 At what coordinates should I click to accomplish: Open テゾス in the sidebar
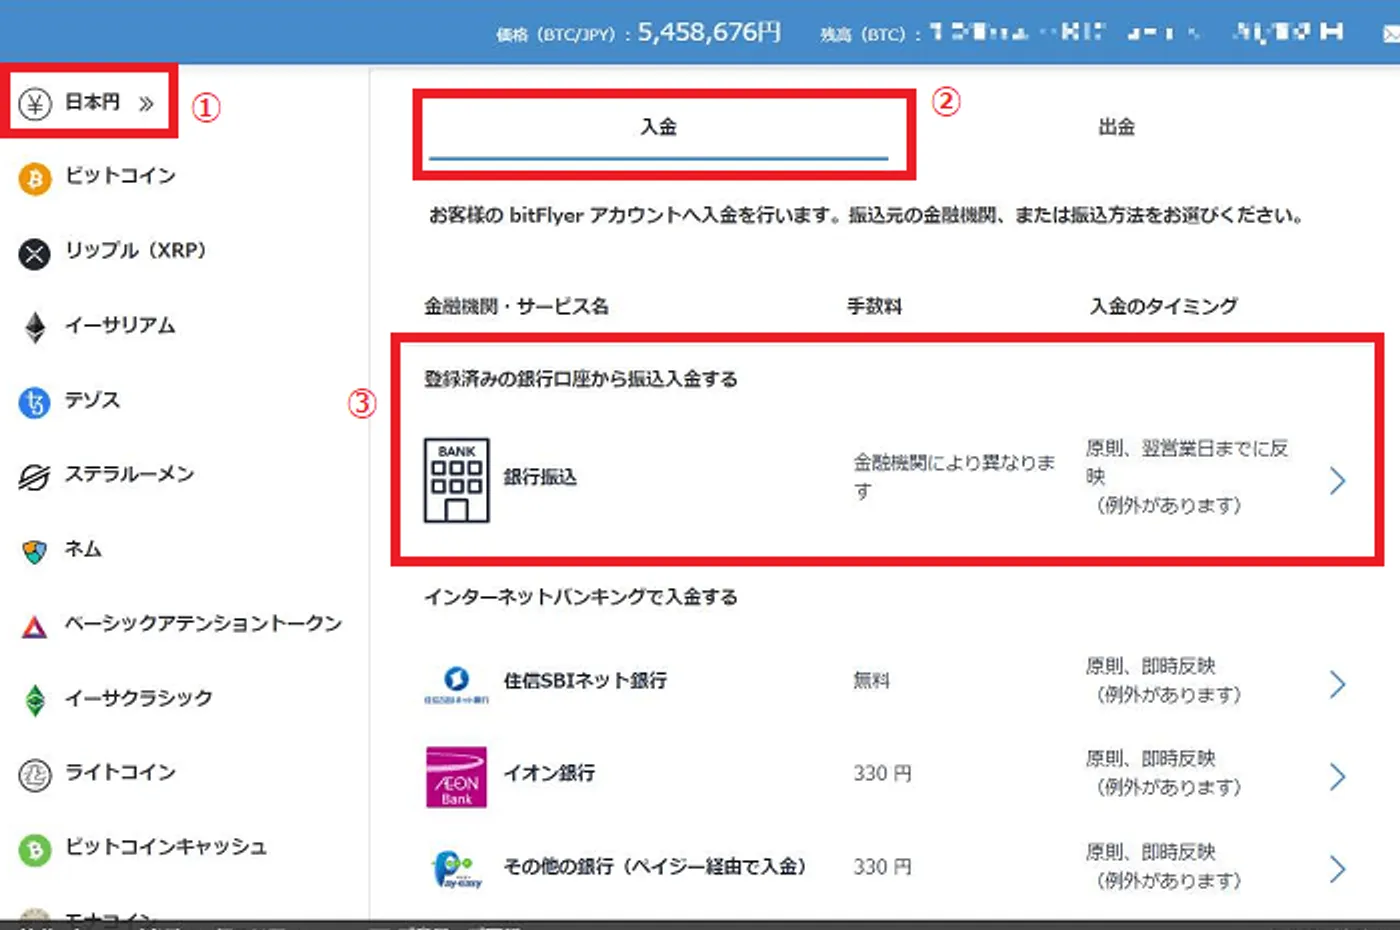92,400
